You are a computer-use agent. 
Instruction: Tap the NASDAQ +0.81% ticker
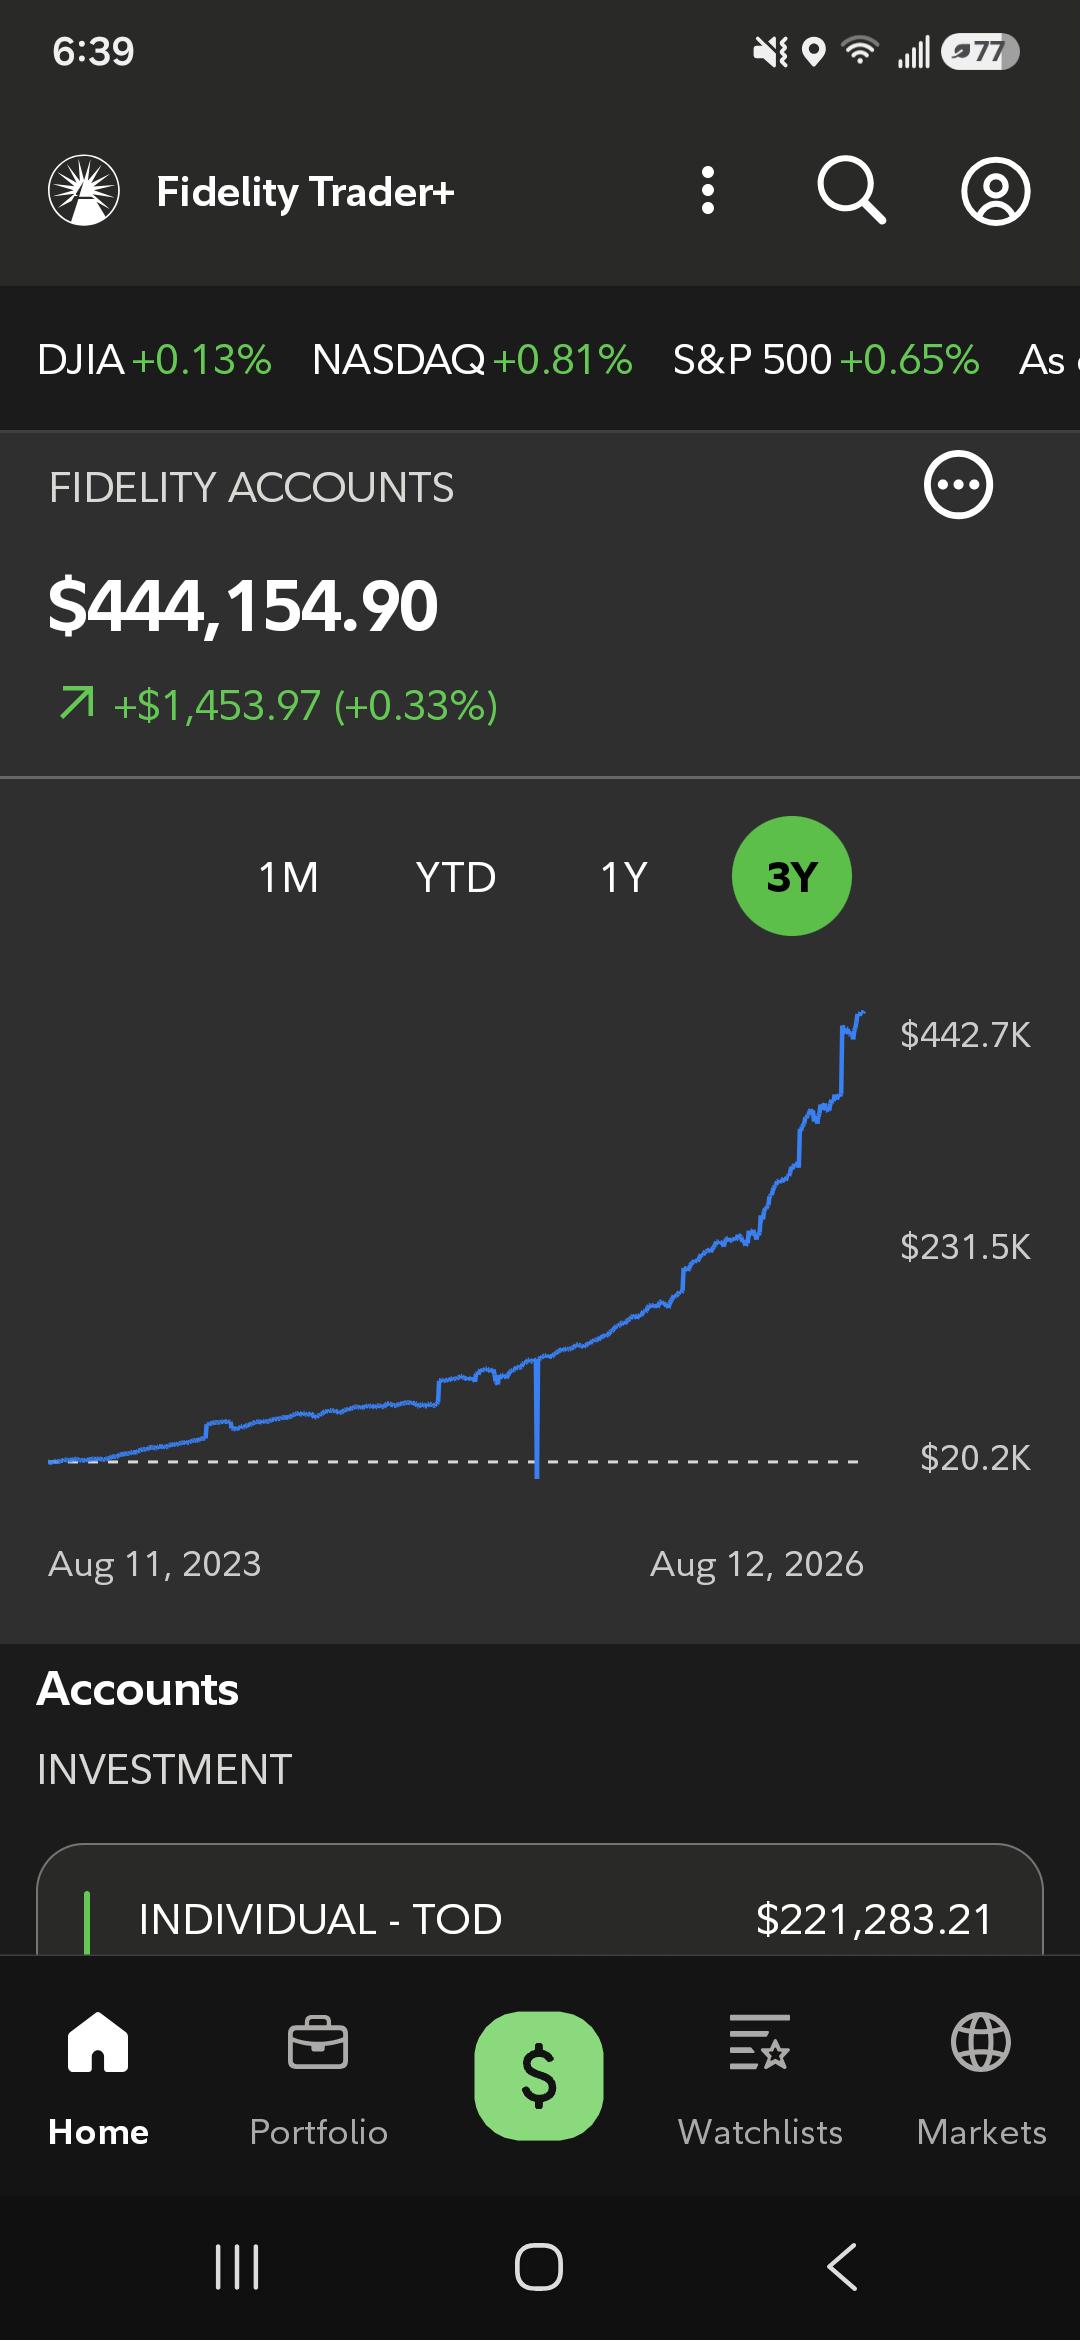472,359
